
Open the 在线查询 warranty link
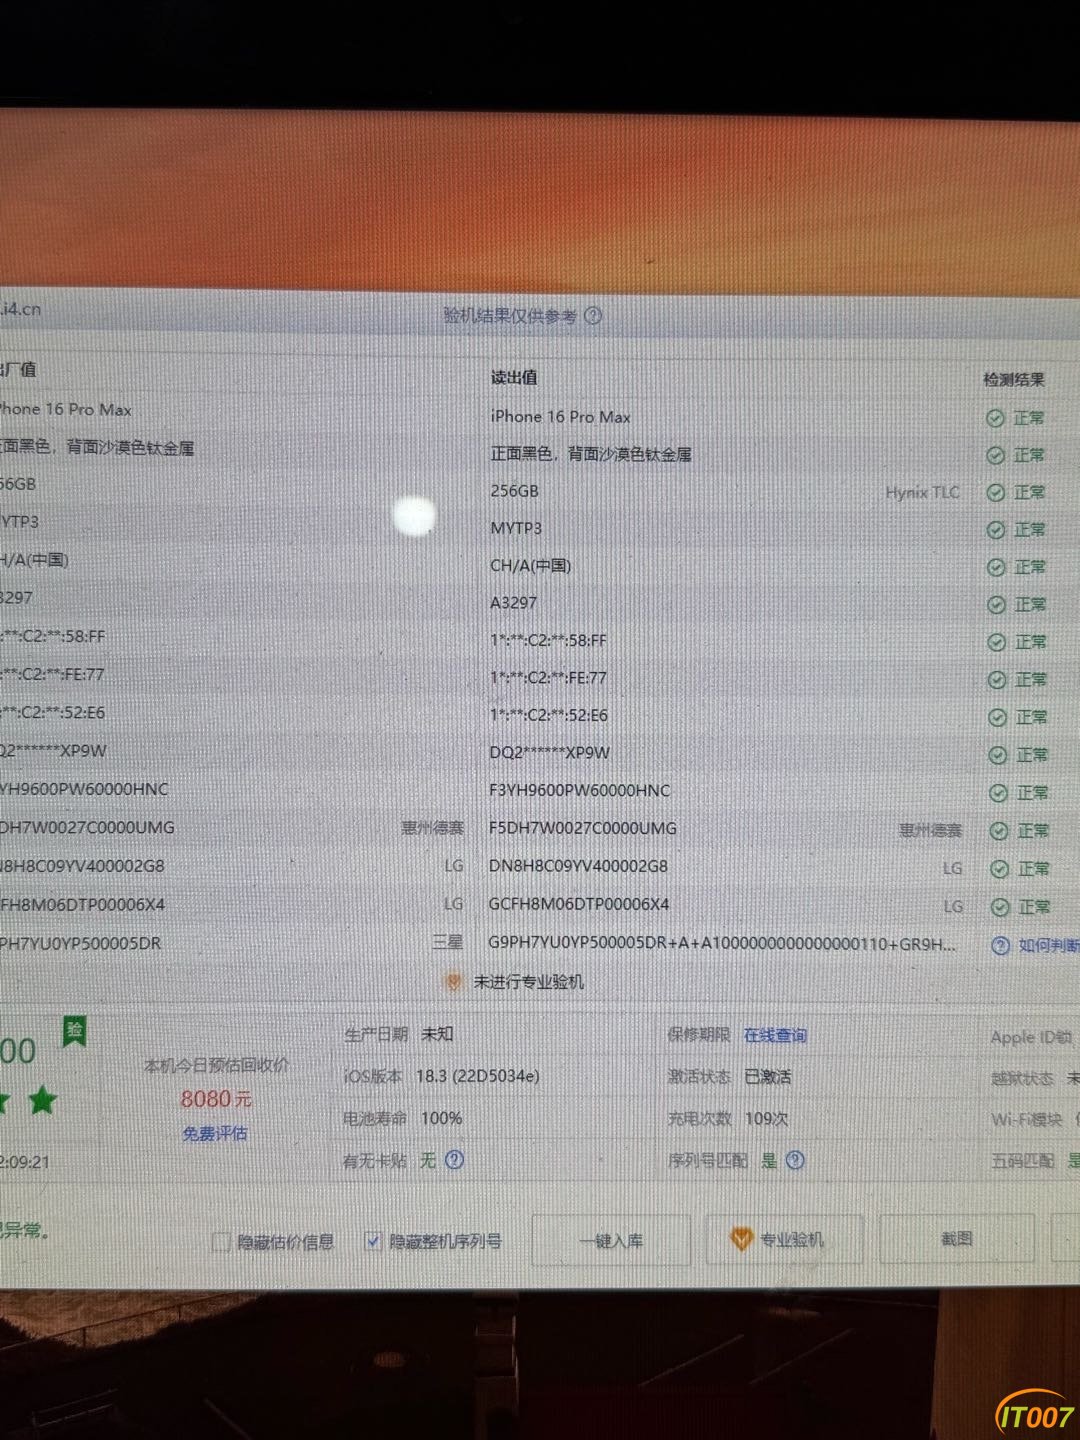tap(775, 1035)
